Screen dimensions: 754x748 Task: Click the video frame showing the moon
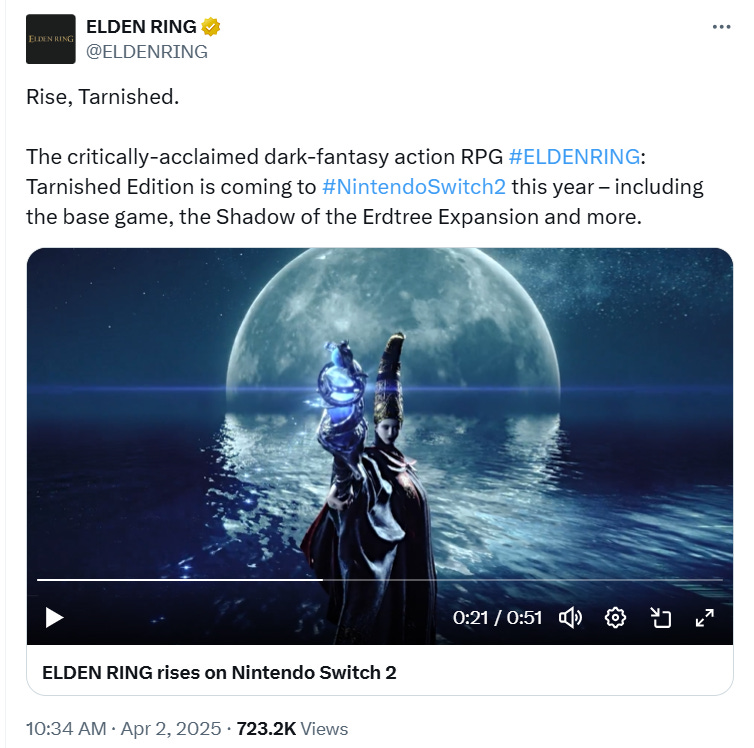380,413
